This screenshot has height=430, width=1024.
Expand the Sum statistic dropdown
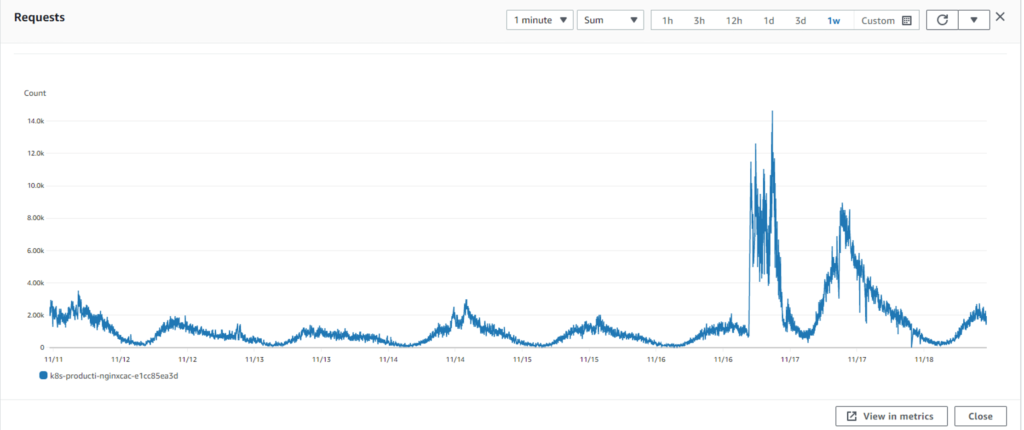610,20
